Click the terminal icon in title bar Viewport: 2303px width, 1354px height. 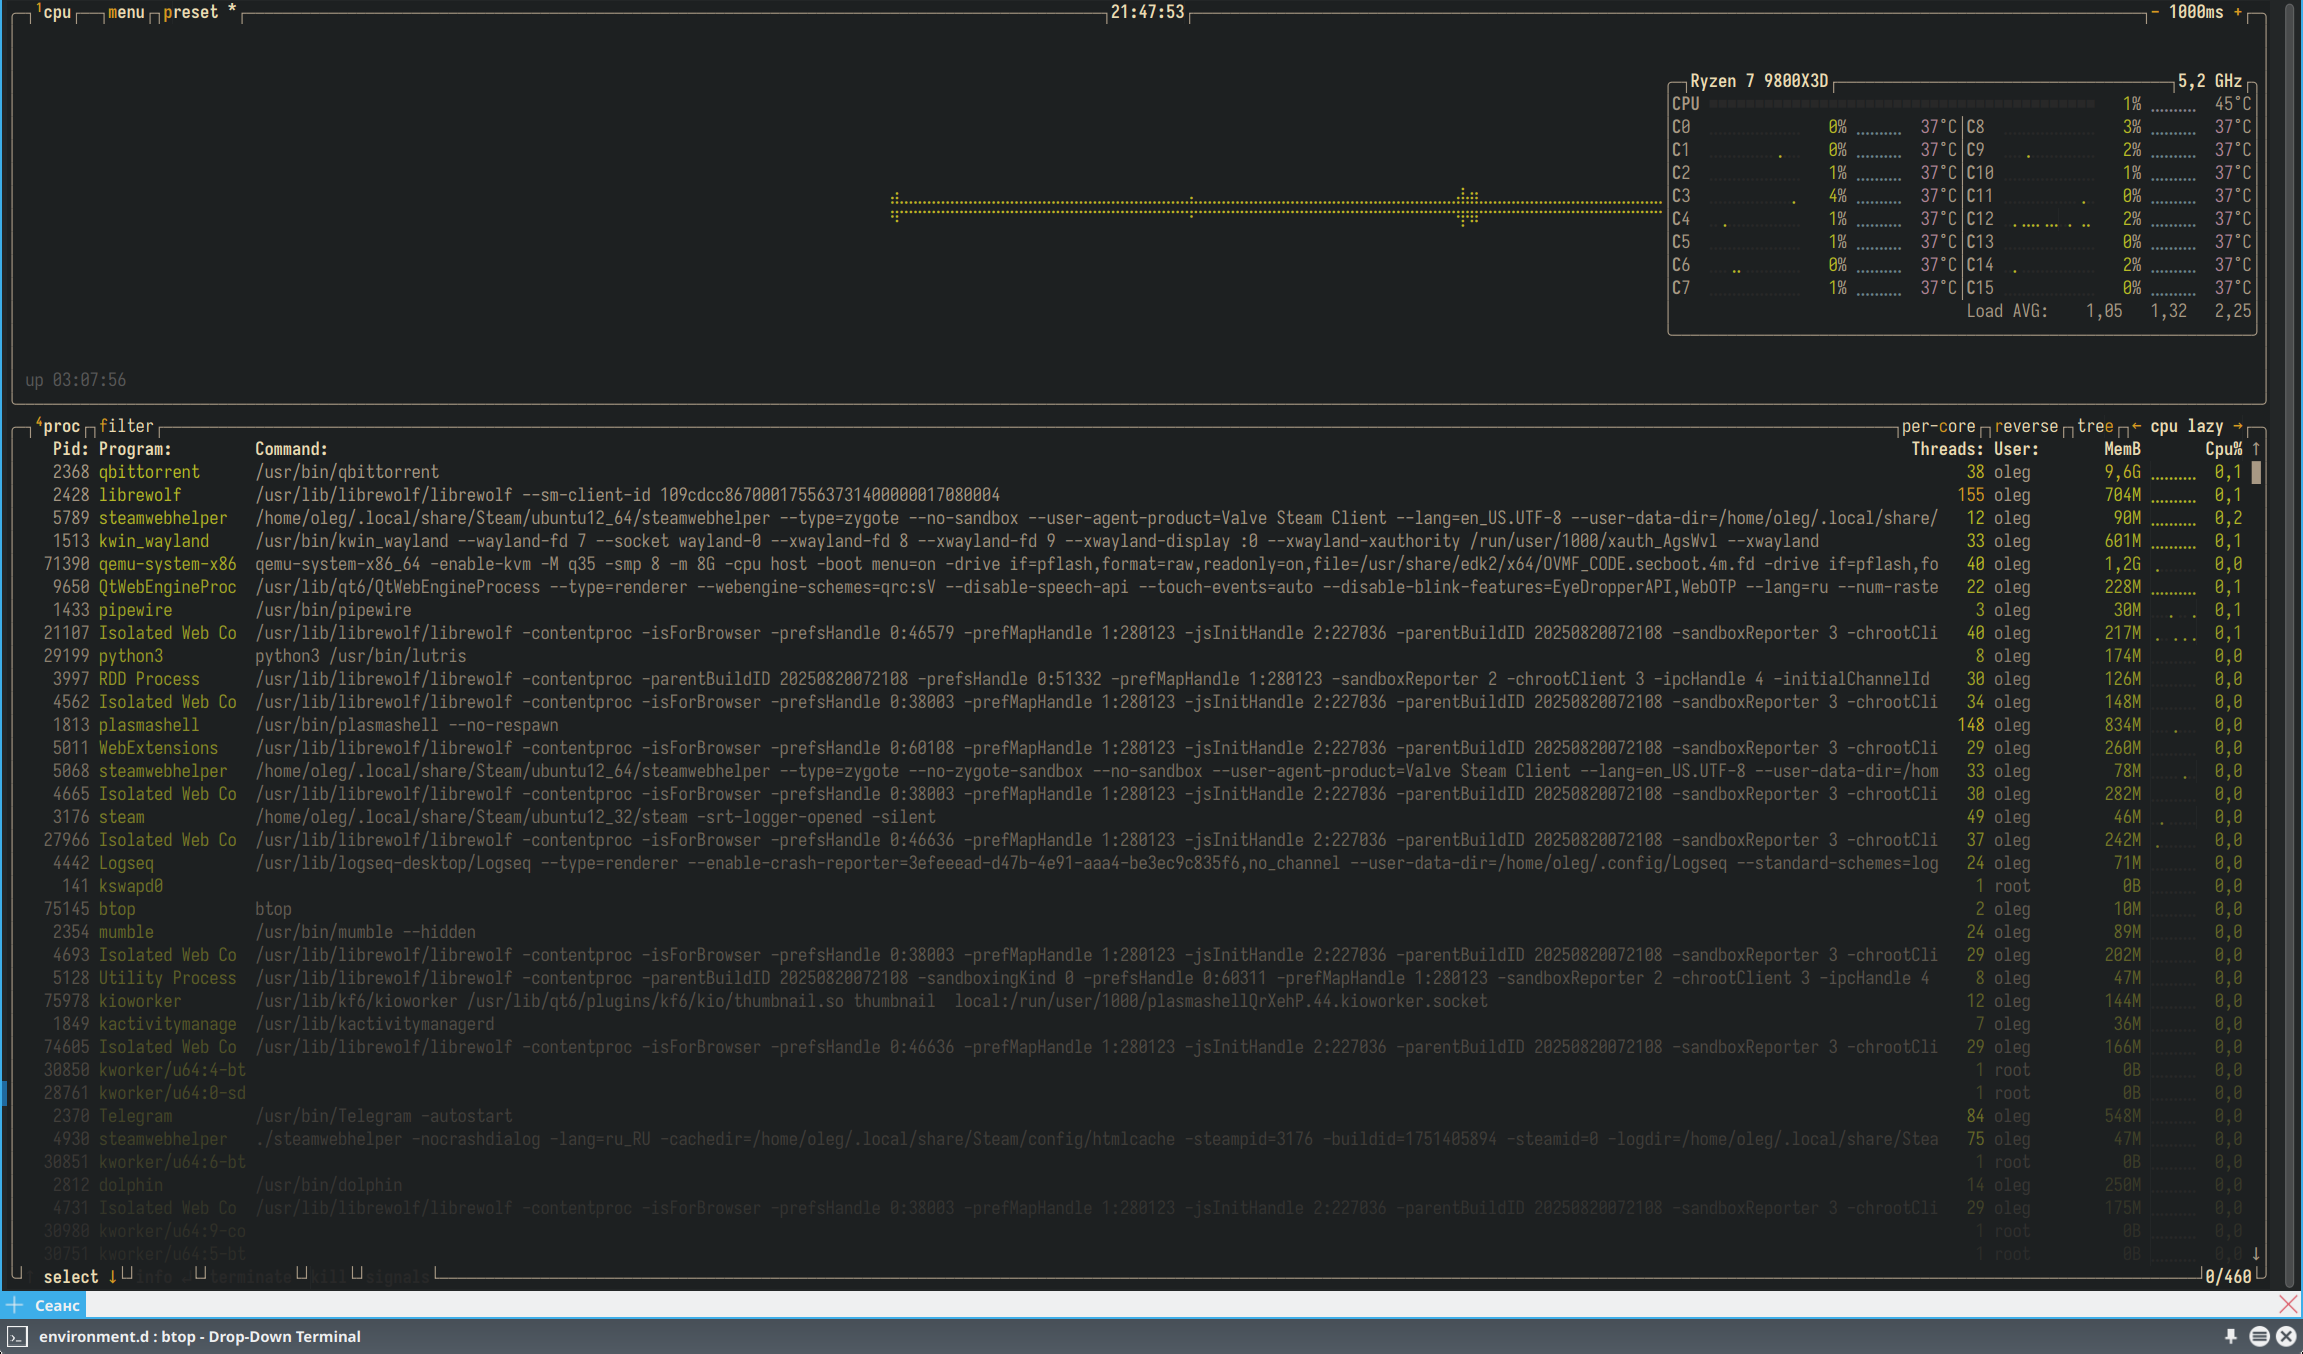coord(17,1337)
